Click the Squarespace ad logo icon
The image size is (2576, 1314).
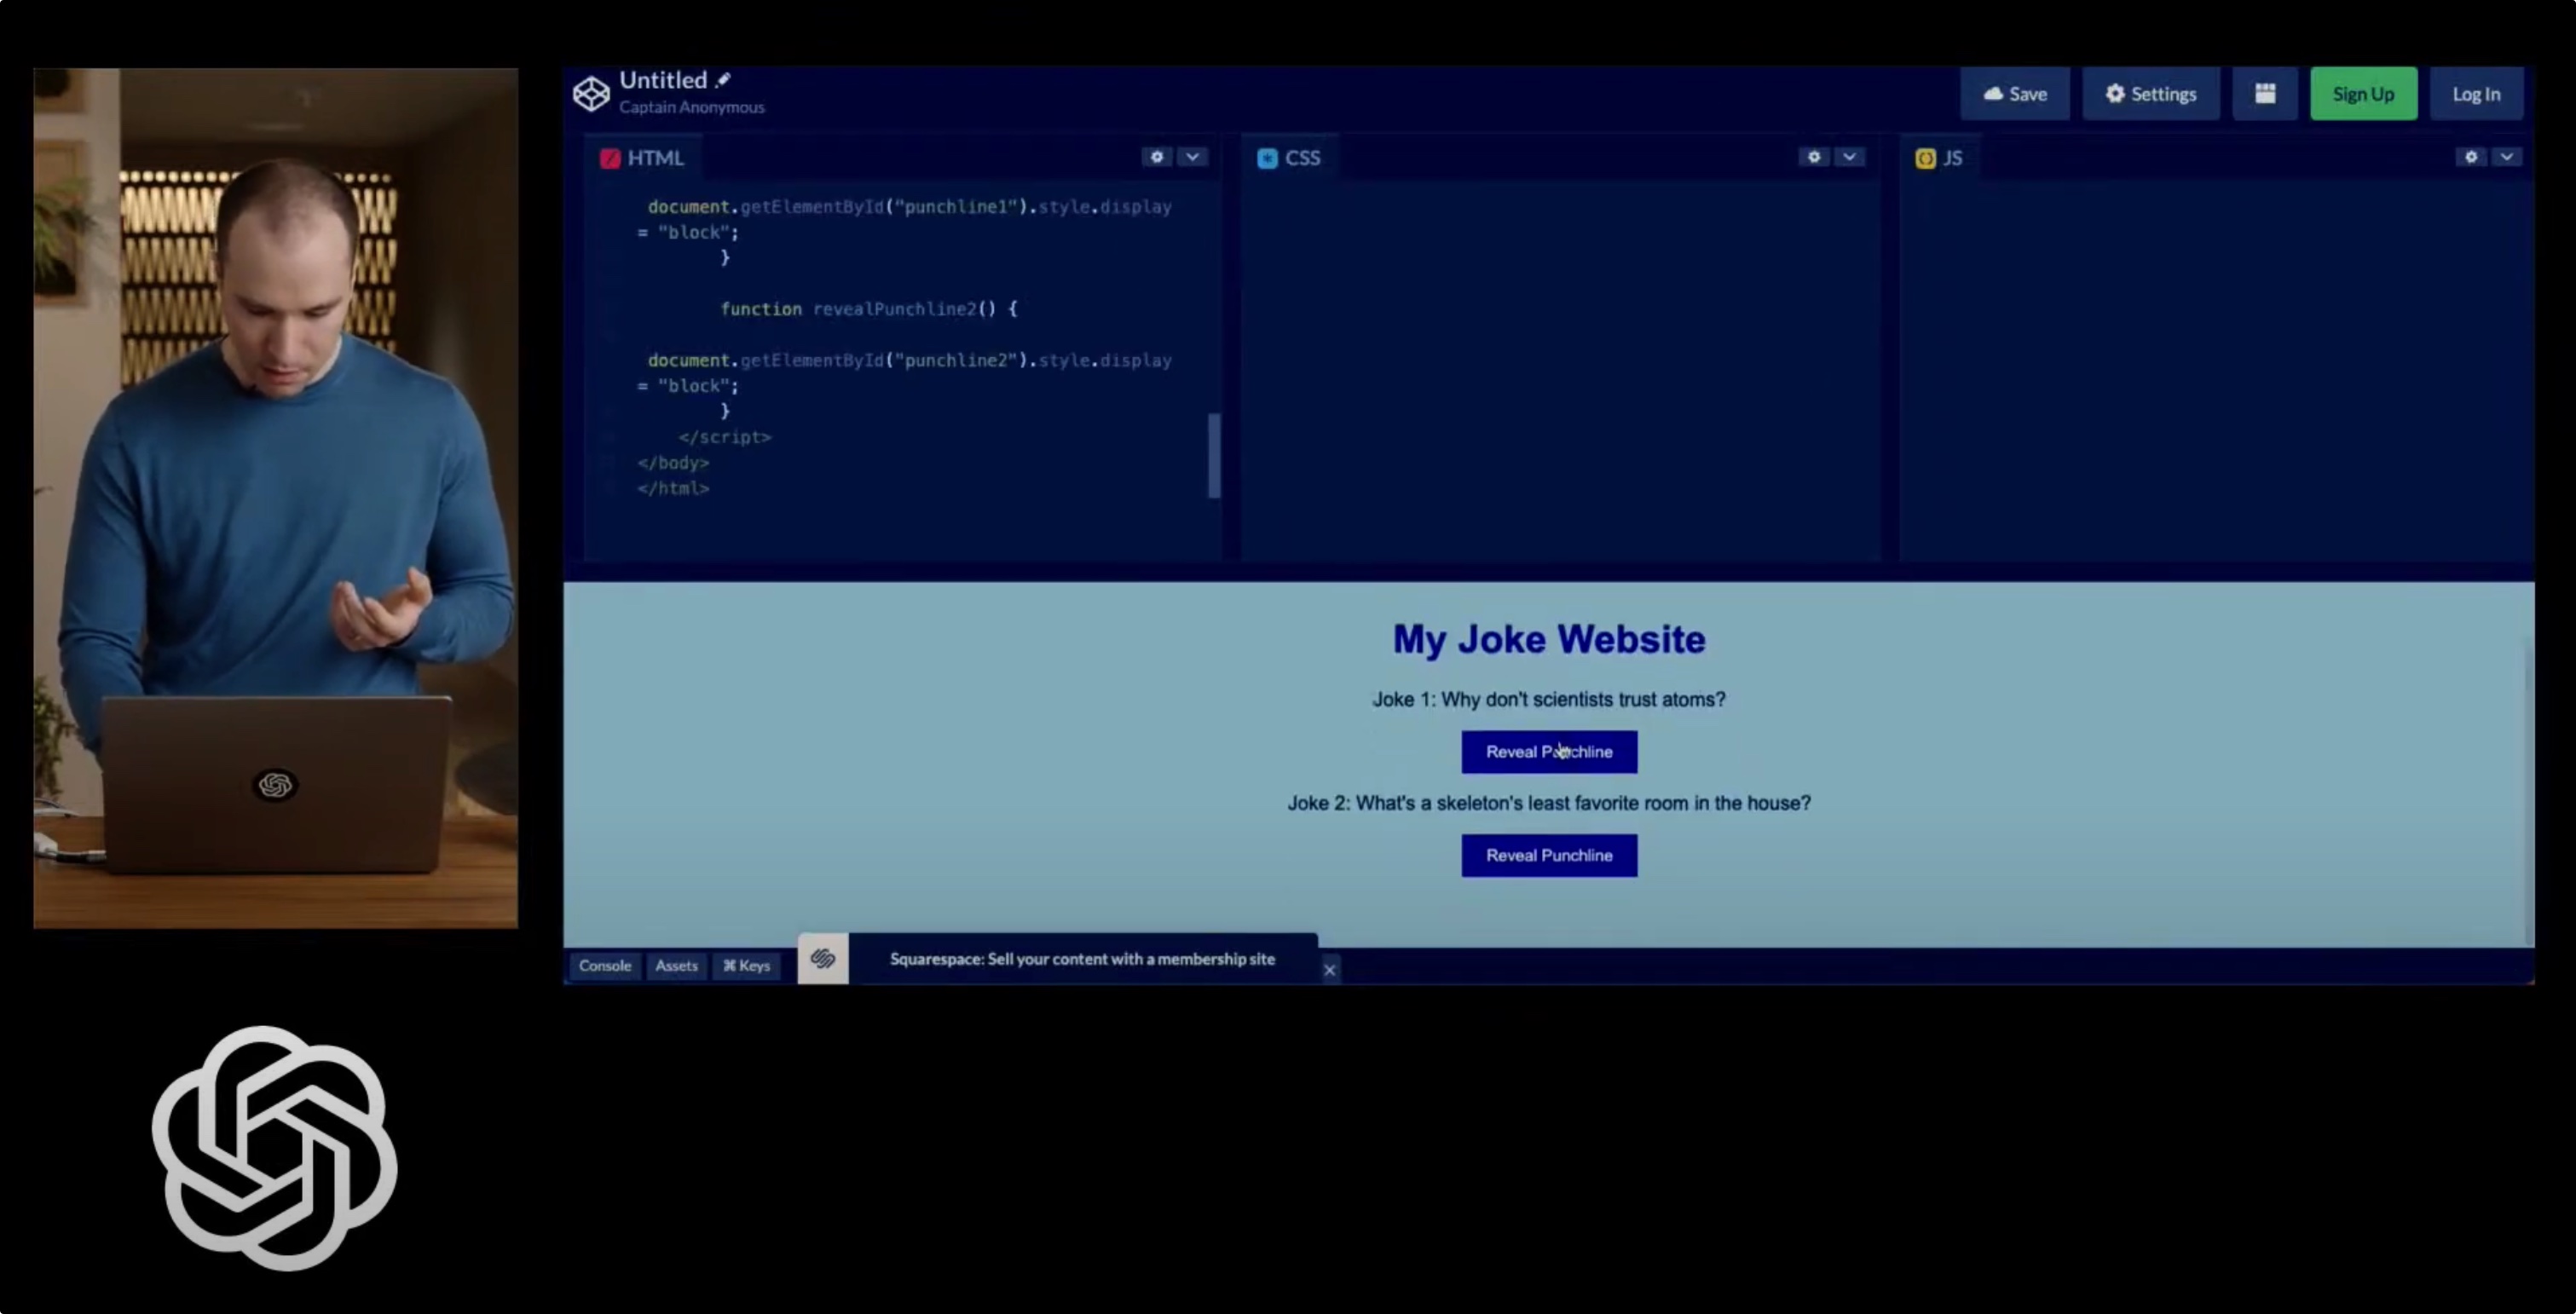[823, 959]
